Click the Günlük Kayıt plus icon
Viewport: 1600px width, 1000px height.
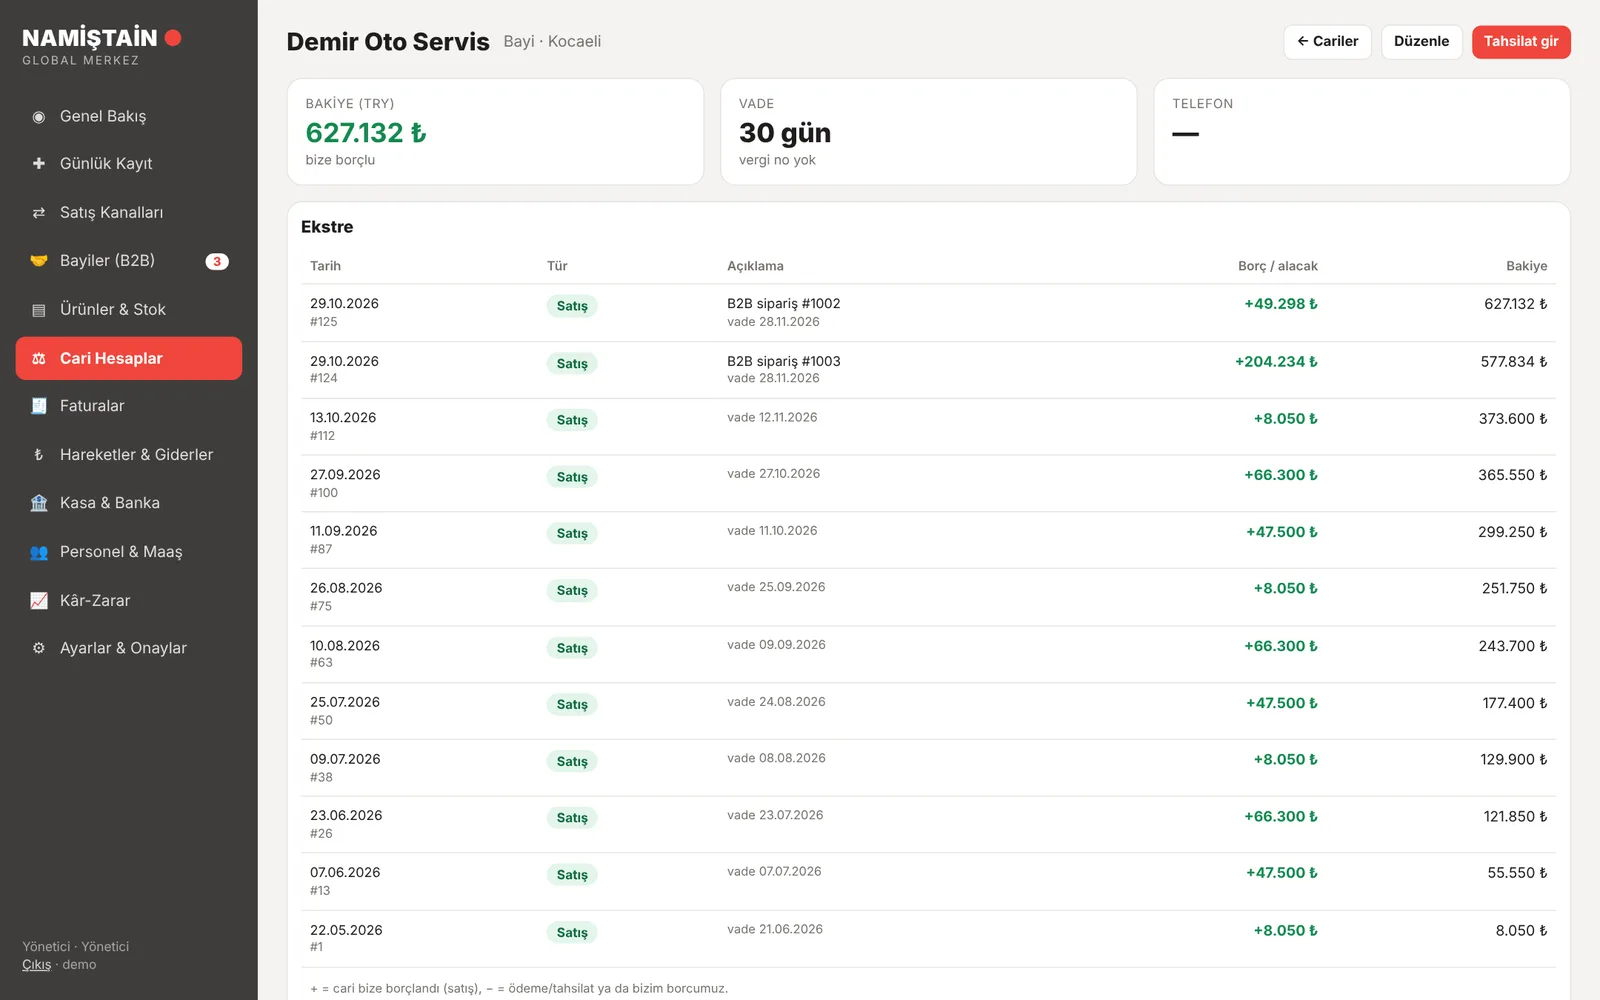coord(39,164)
